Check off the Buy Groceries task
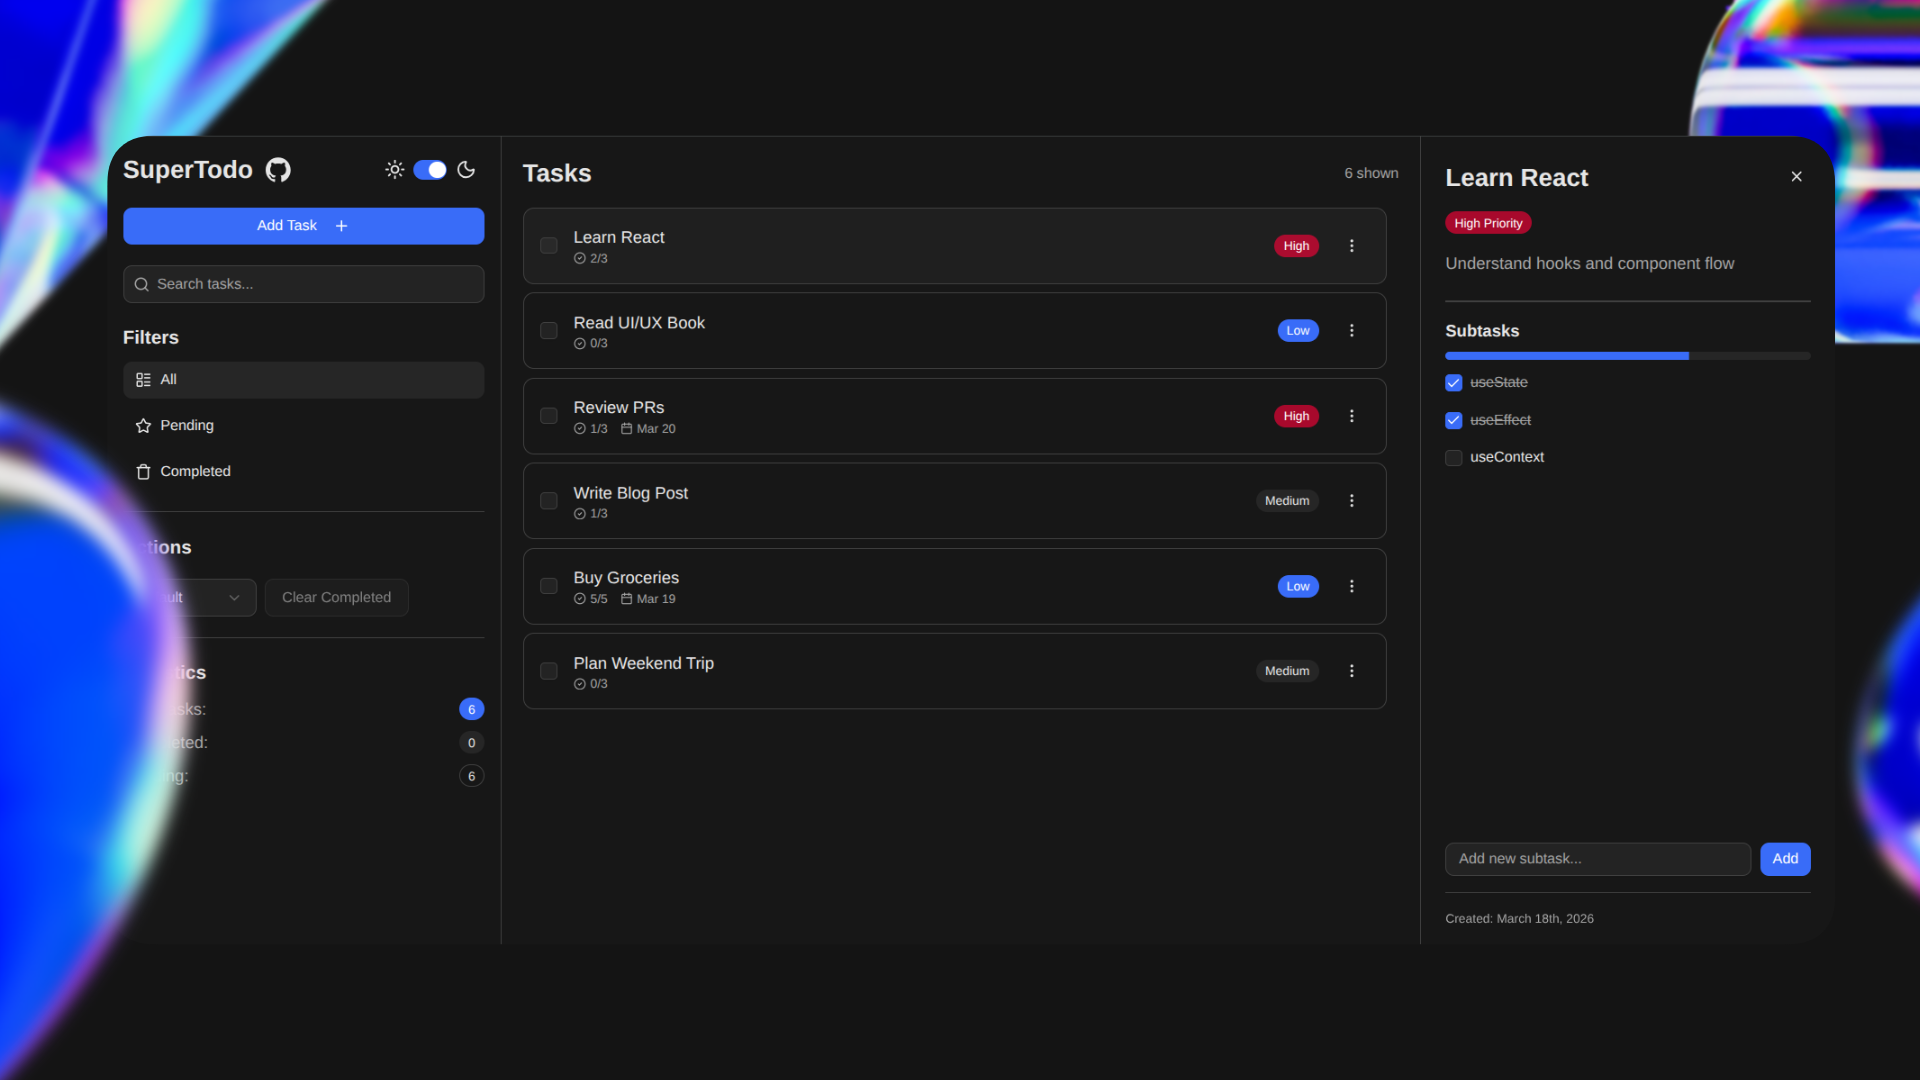 click(549, 586)
